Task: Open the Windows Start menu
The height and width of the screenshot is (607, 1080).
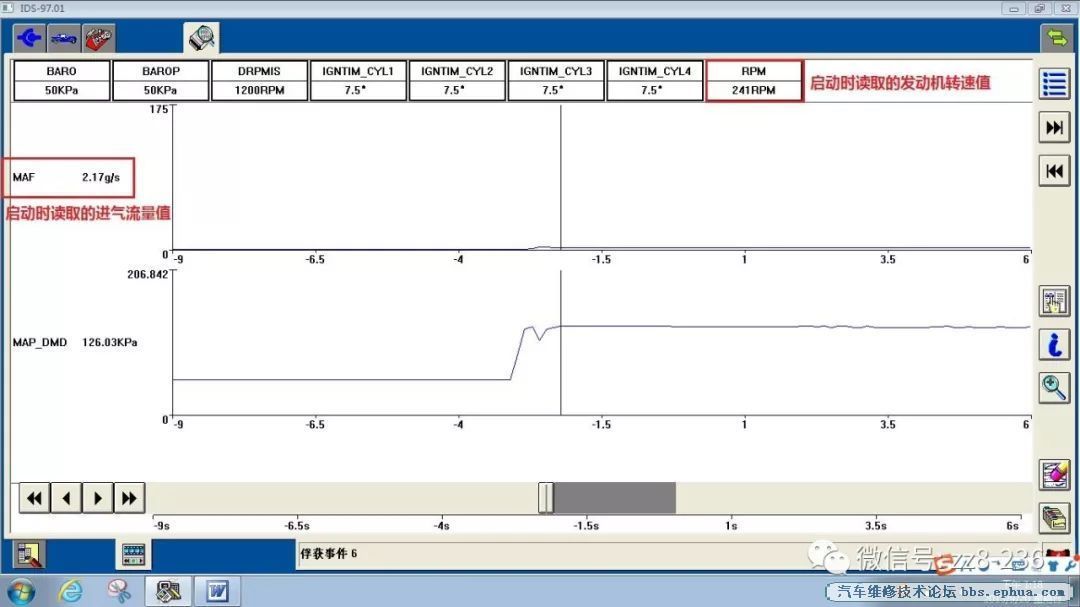Action: [21, 592]
